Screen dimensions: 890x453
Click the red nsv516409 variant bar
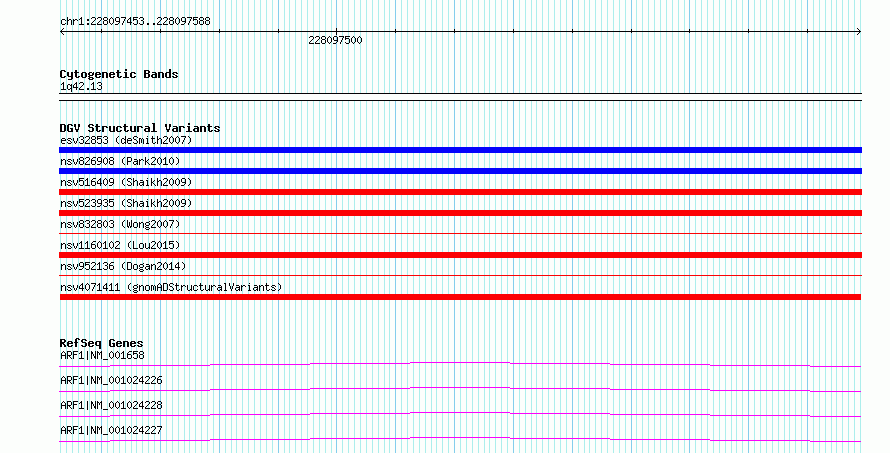460,192
